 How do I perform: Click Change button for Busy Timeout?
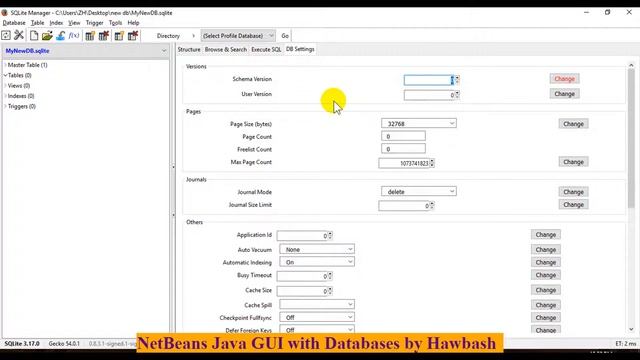(x=546, y=275)
